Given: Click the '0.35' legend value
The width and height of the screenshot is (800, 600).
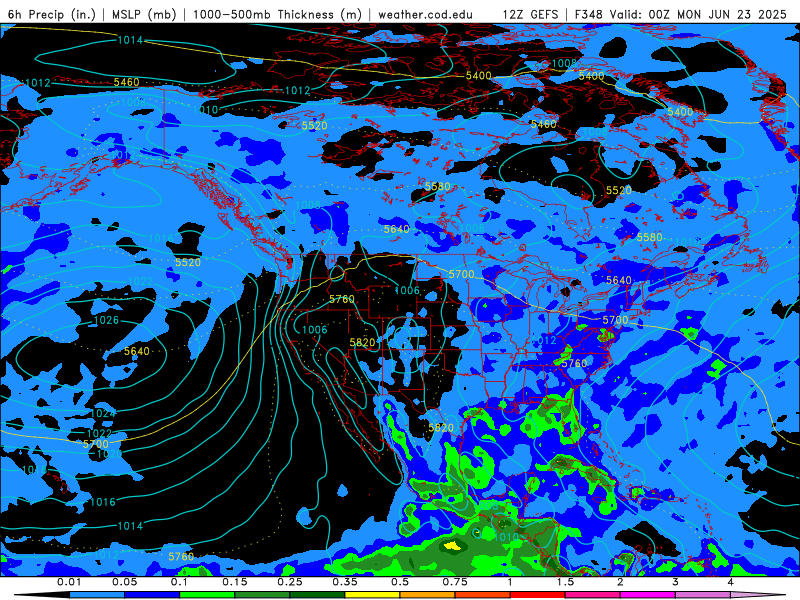Looking at the screenshot, I should [345, 582].
